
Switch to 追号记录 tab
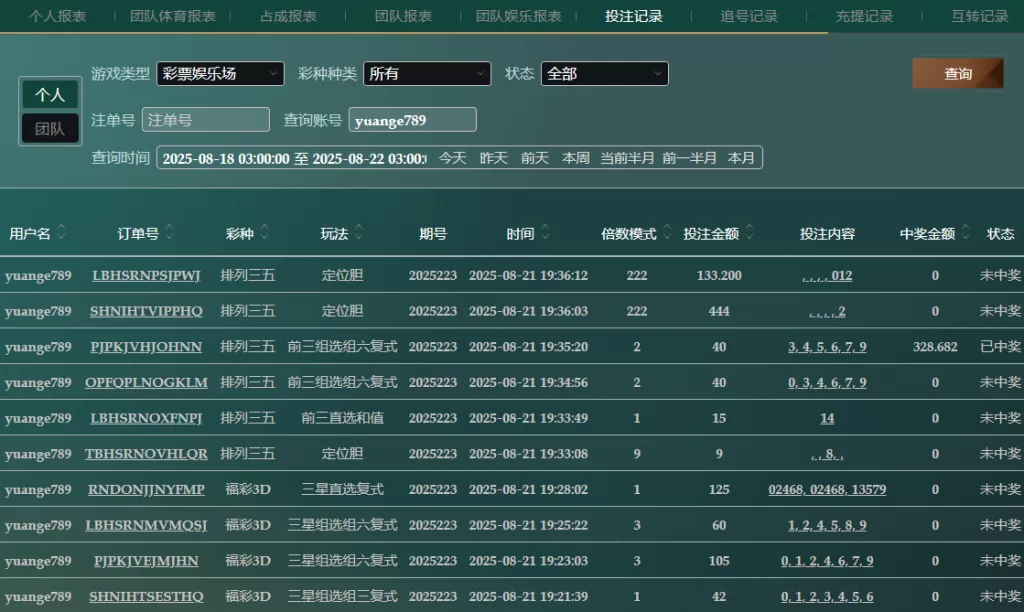(749, 16)
